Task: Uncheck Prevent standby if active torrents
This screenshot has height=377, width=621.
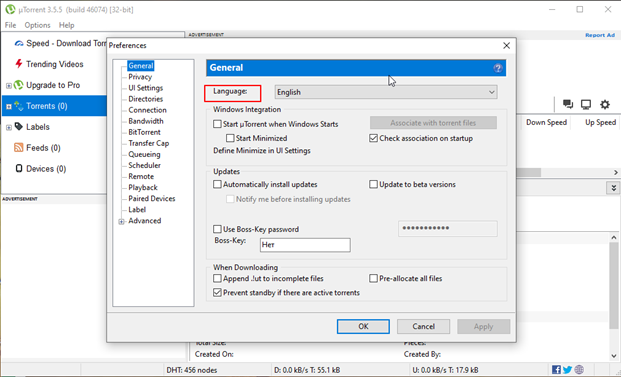Action: pyautogui.click(x=217, y=293)
